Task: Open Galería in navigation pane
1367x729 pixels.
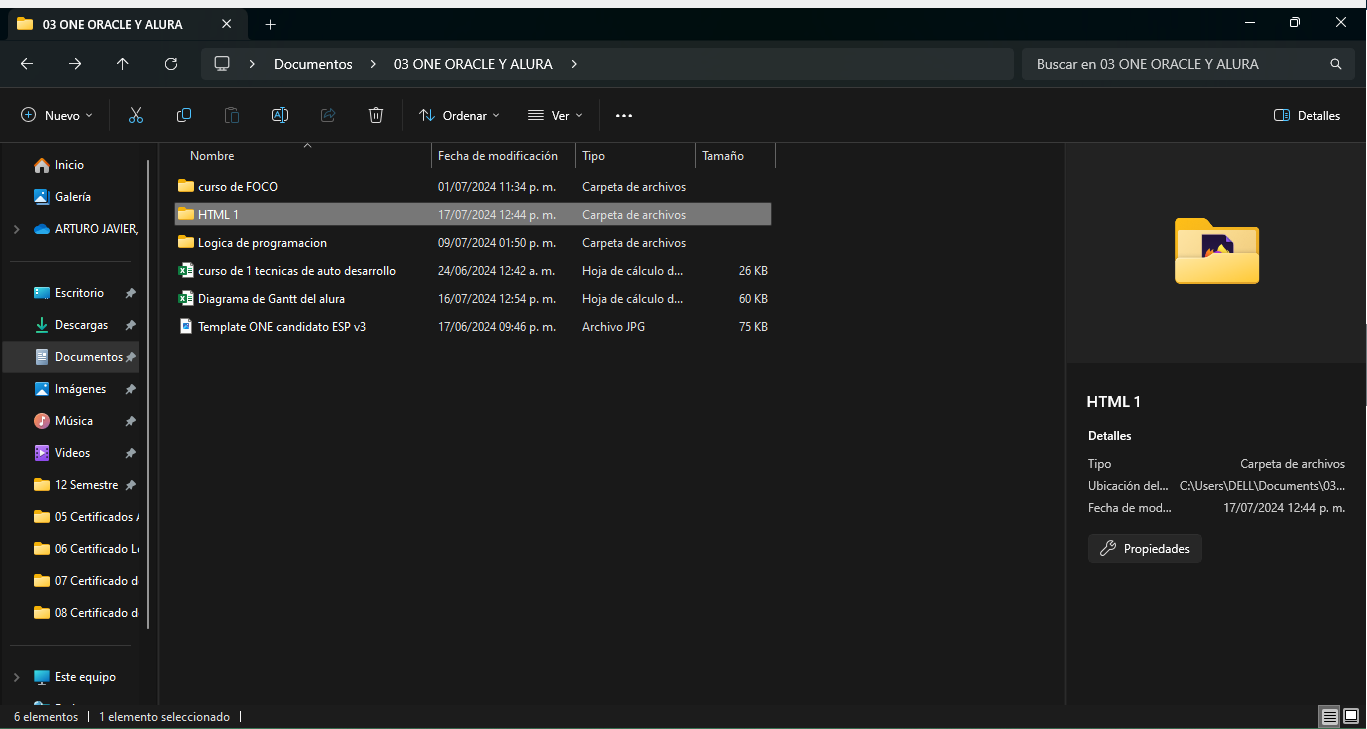Action: 72,197
